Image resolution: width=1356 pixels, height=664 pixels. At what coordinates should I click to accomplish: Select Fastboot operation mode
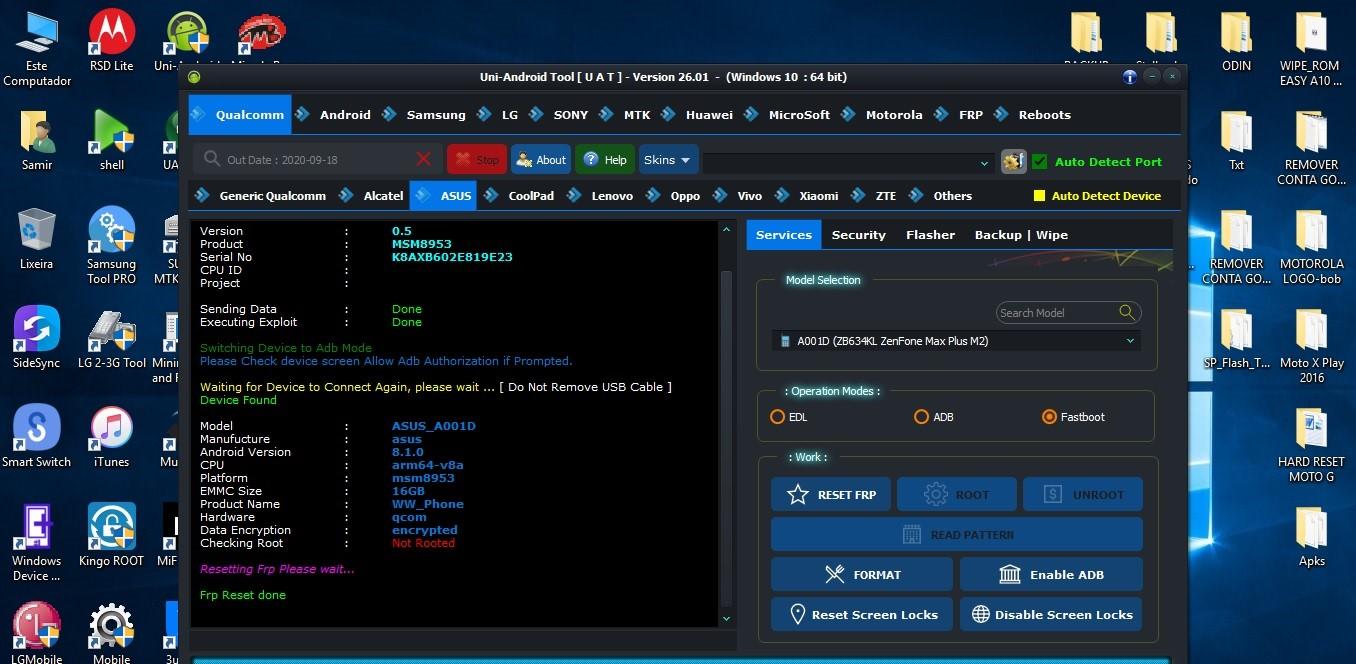click(1049, 417)
